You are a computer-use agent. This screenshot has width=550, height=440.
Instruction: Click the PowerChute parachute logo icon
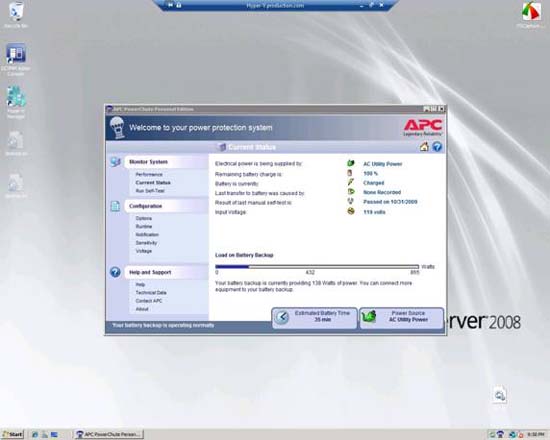[x=118, y=128]
